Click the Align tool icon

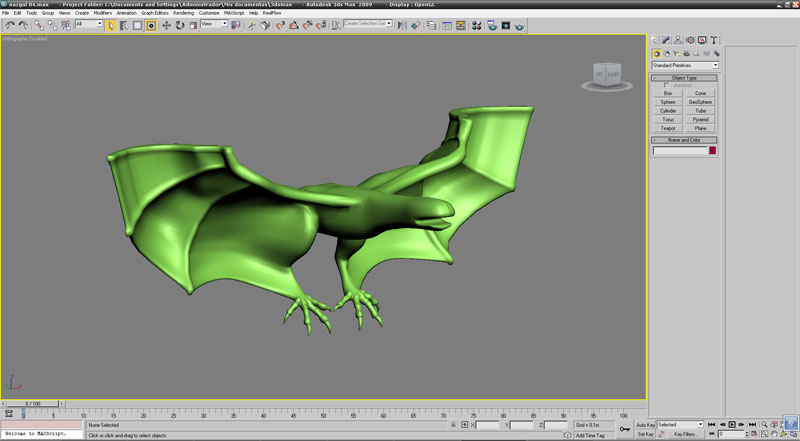tap(416, 25)
